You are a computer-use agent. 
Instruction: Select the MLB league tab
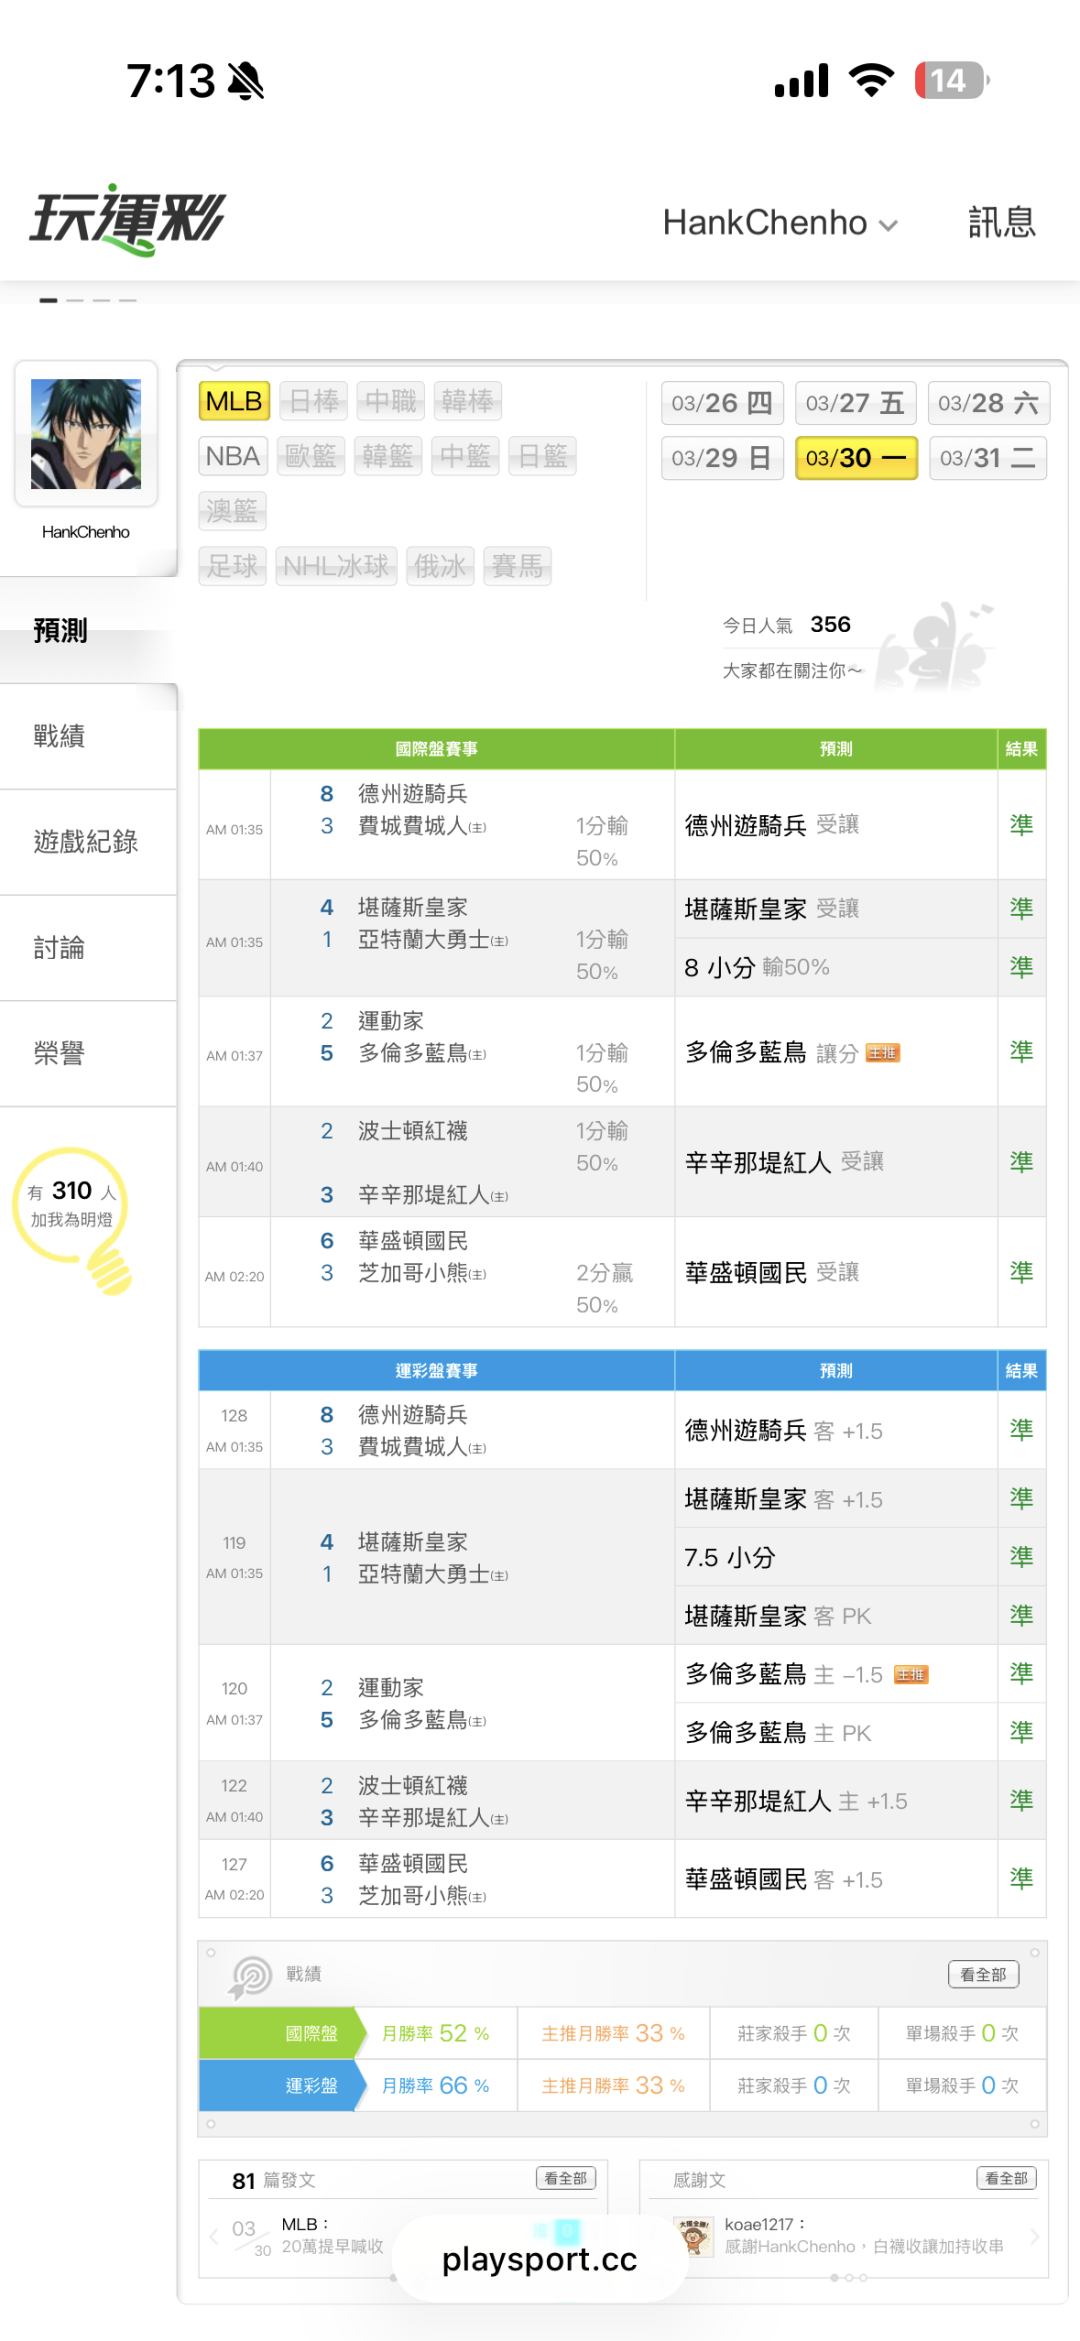pos(234,402)
